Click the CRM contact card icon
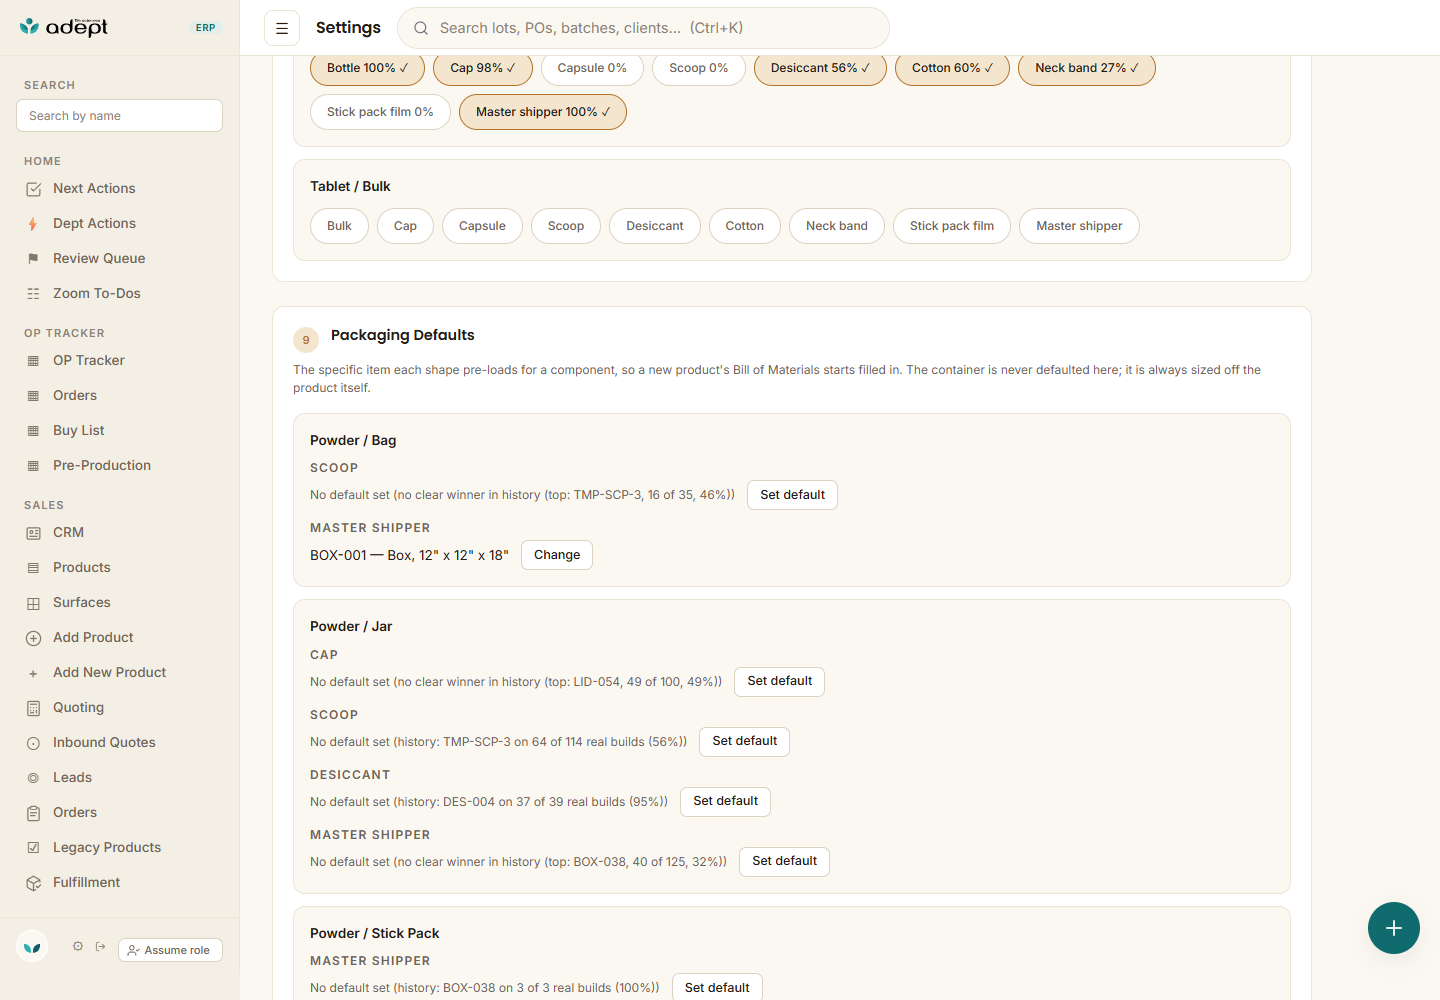The image size is (1440, 1000). pos(33,533)
